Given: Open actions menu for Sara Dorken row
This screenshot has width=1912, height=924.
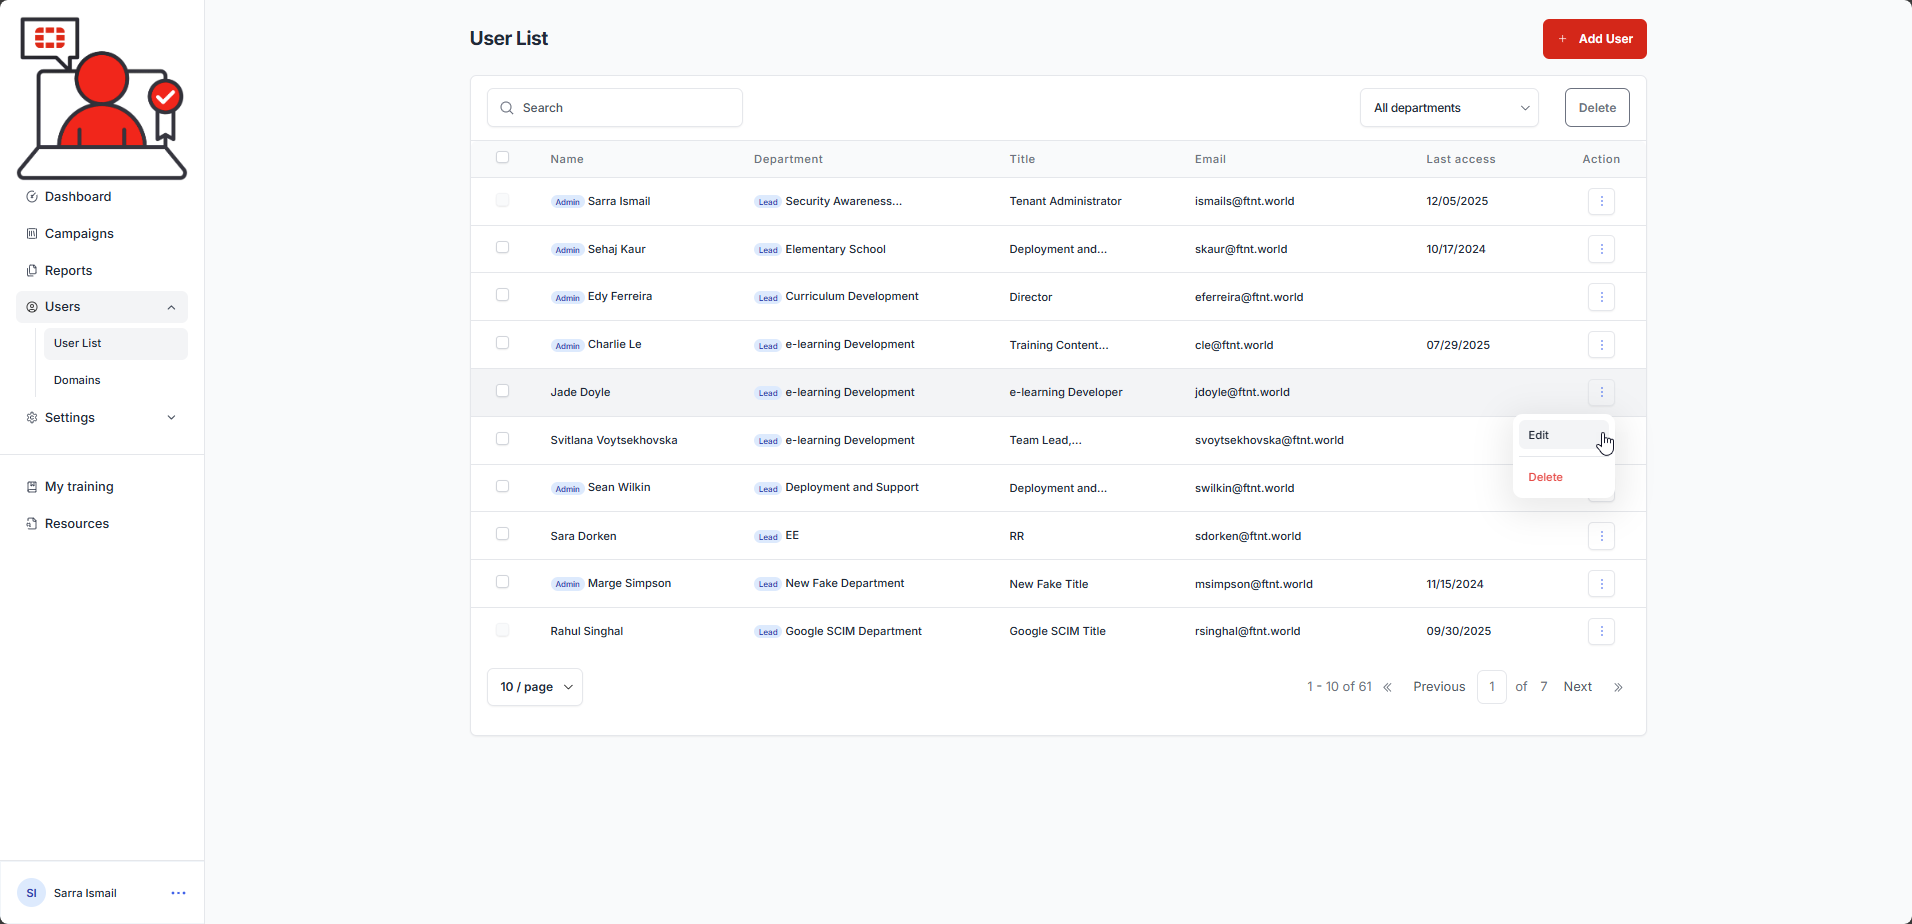Looking at the screenshot, I should 1601,536.
